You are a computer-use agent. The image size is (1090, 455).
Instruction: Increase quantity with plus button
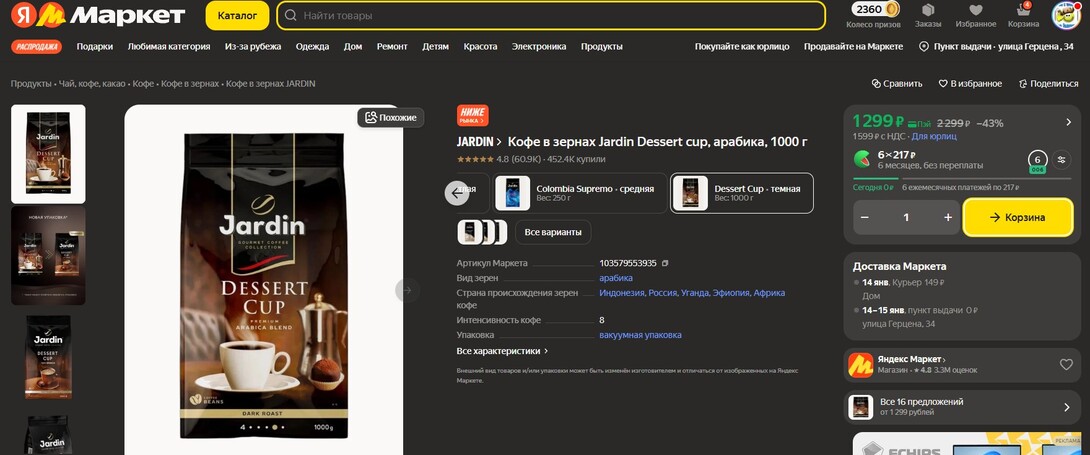point(948,217)
